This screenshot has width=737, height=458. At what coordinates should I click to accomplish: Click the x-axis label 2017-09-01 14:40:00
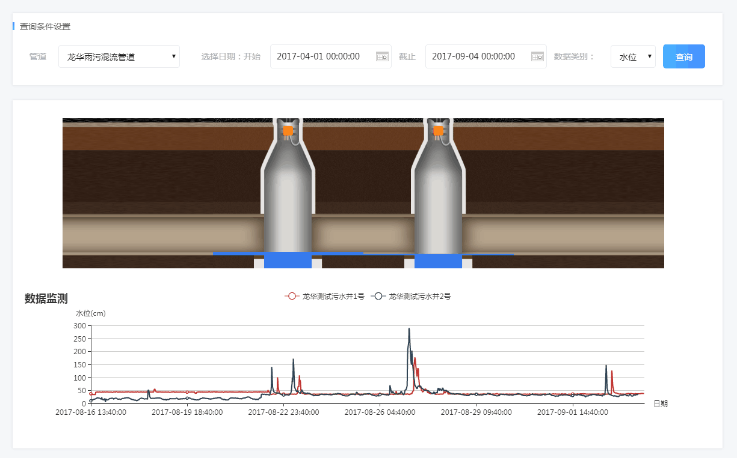[572, 412]
